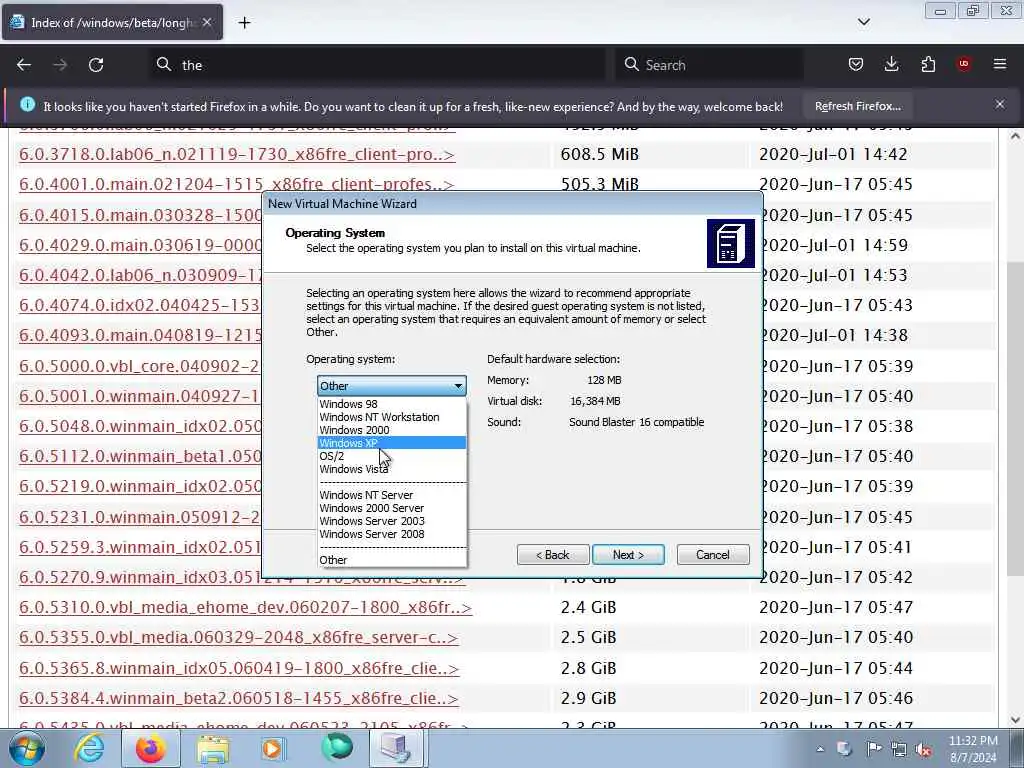The height and width of the screenshot is (768, 1024).
Task: Open the new tab plus button
Action: 244,23
